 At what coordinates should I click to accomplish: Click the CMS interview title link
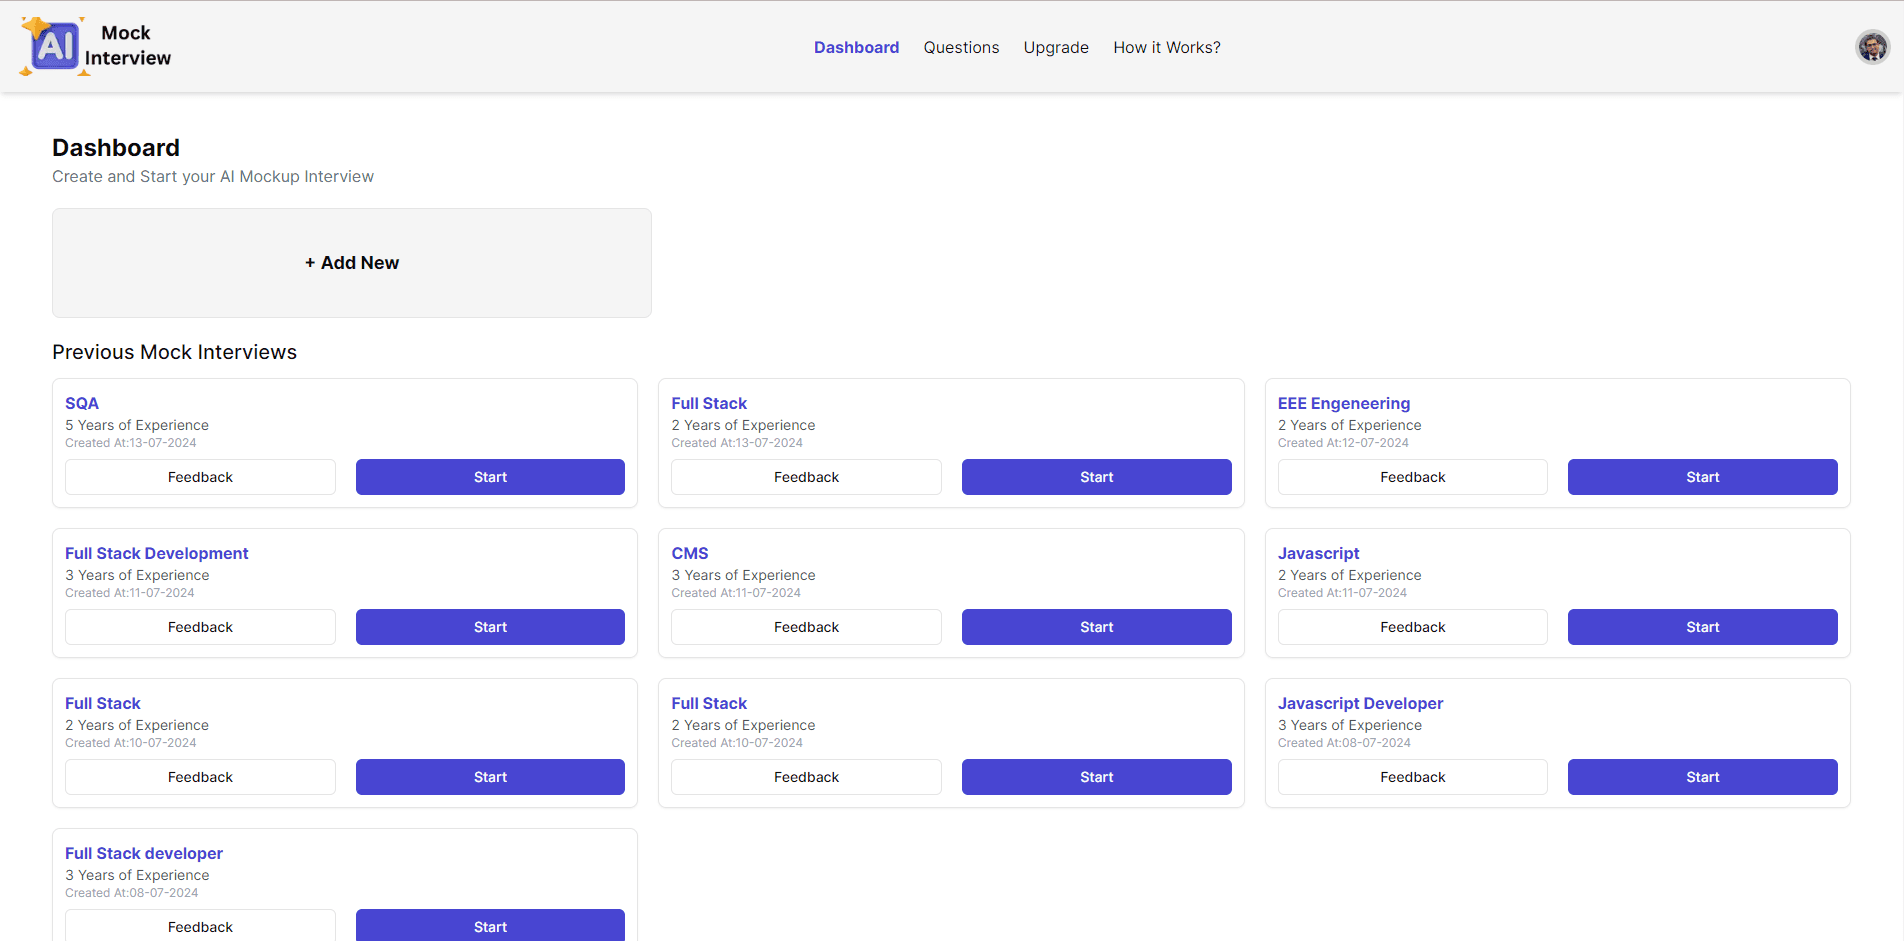[689, 553]
